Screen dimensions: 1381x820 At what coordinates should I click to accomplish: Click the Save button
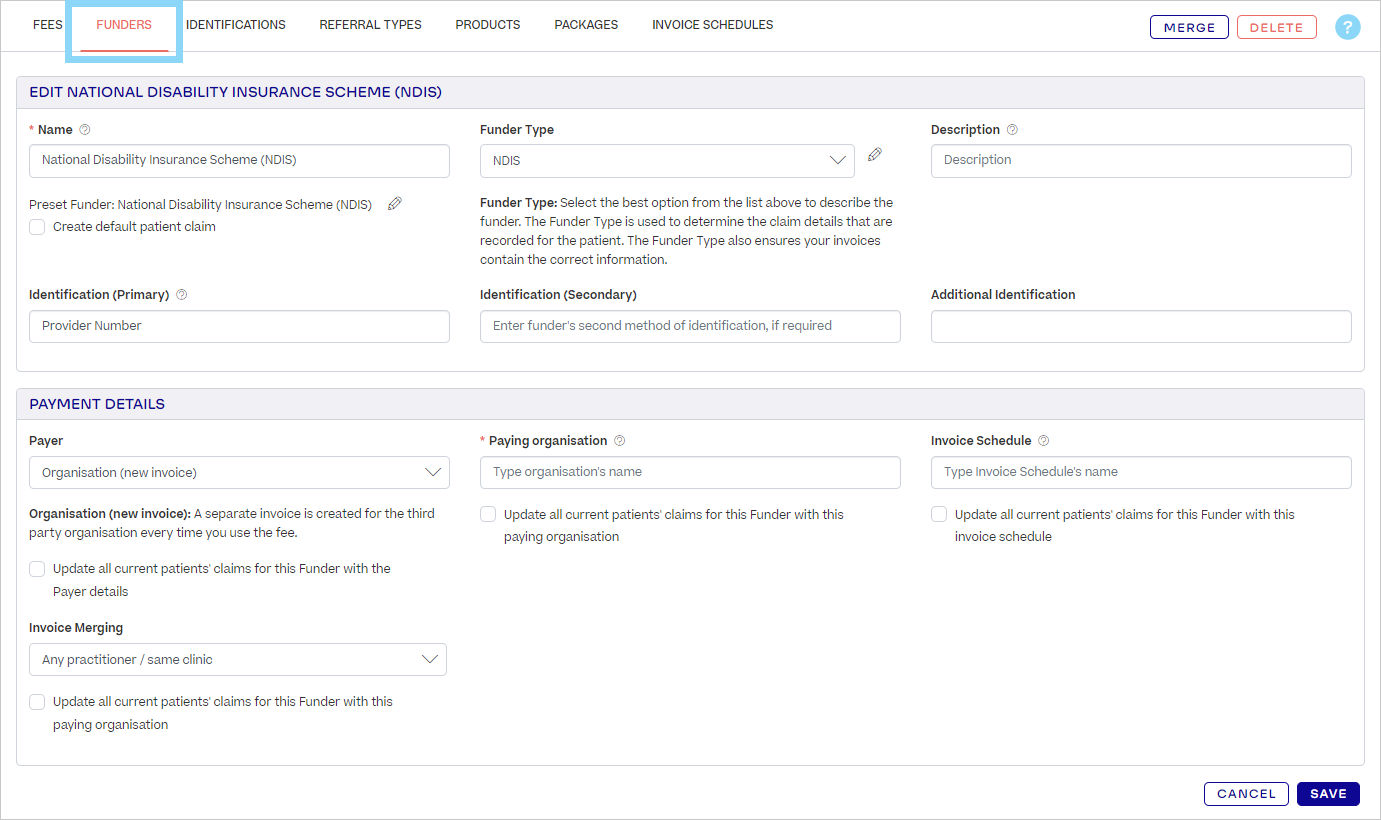point(1328,794)
